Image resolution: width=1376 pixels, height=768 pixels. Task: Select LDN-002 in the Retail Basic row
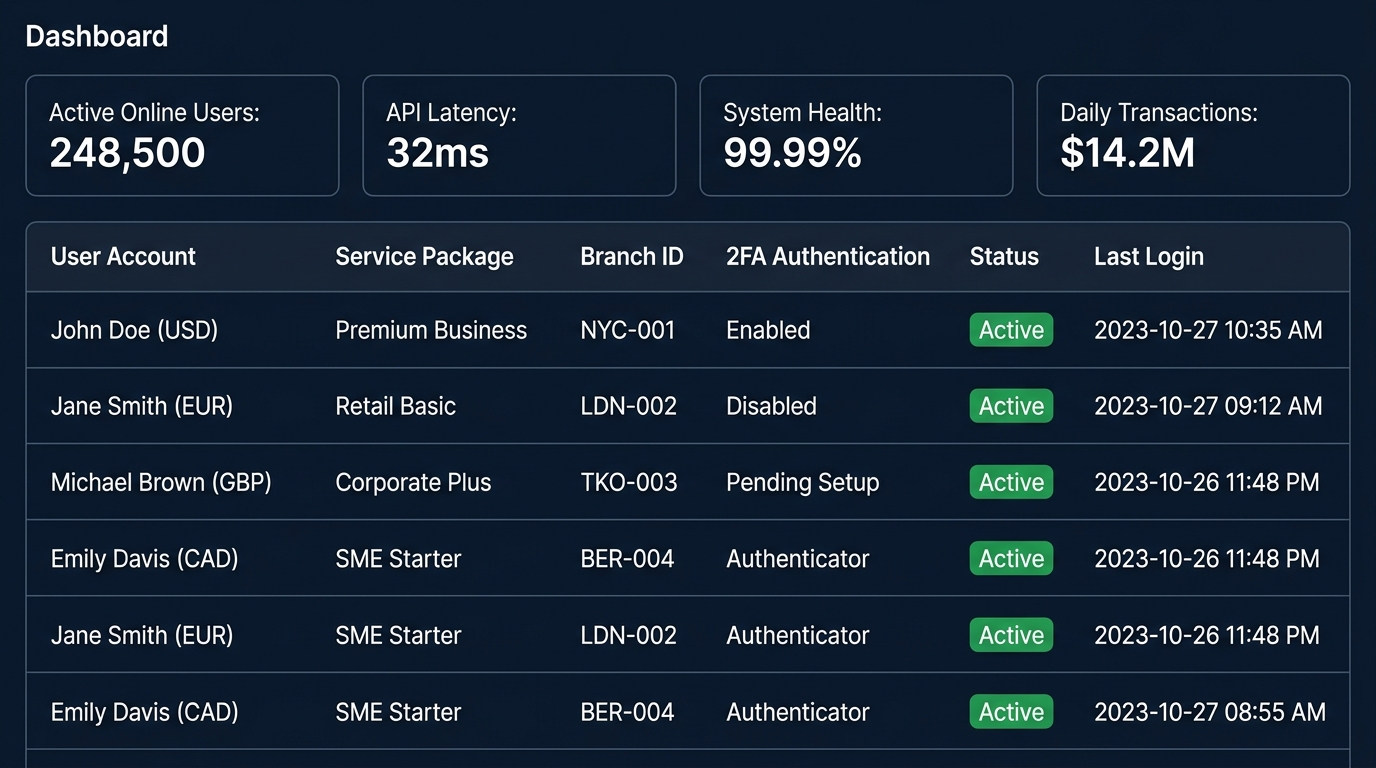tap(628, 406)
